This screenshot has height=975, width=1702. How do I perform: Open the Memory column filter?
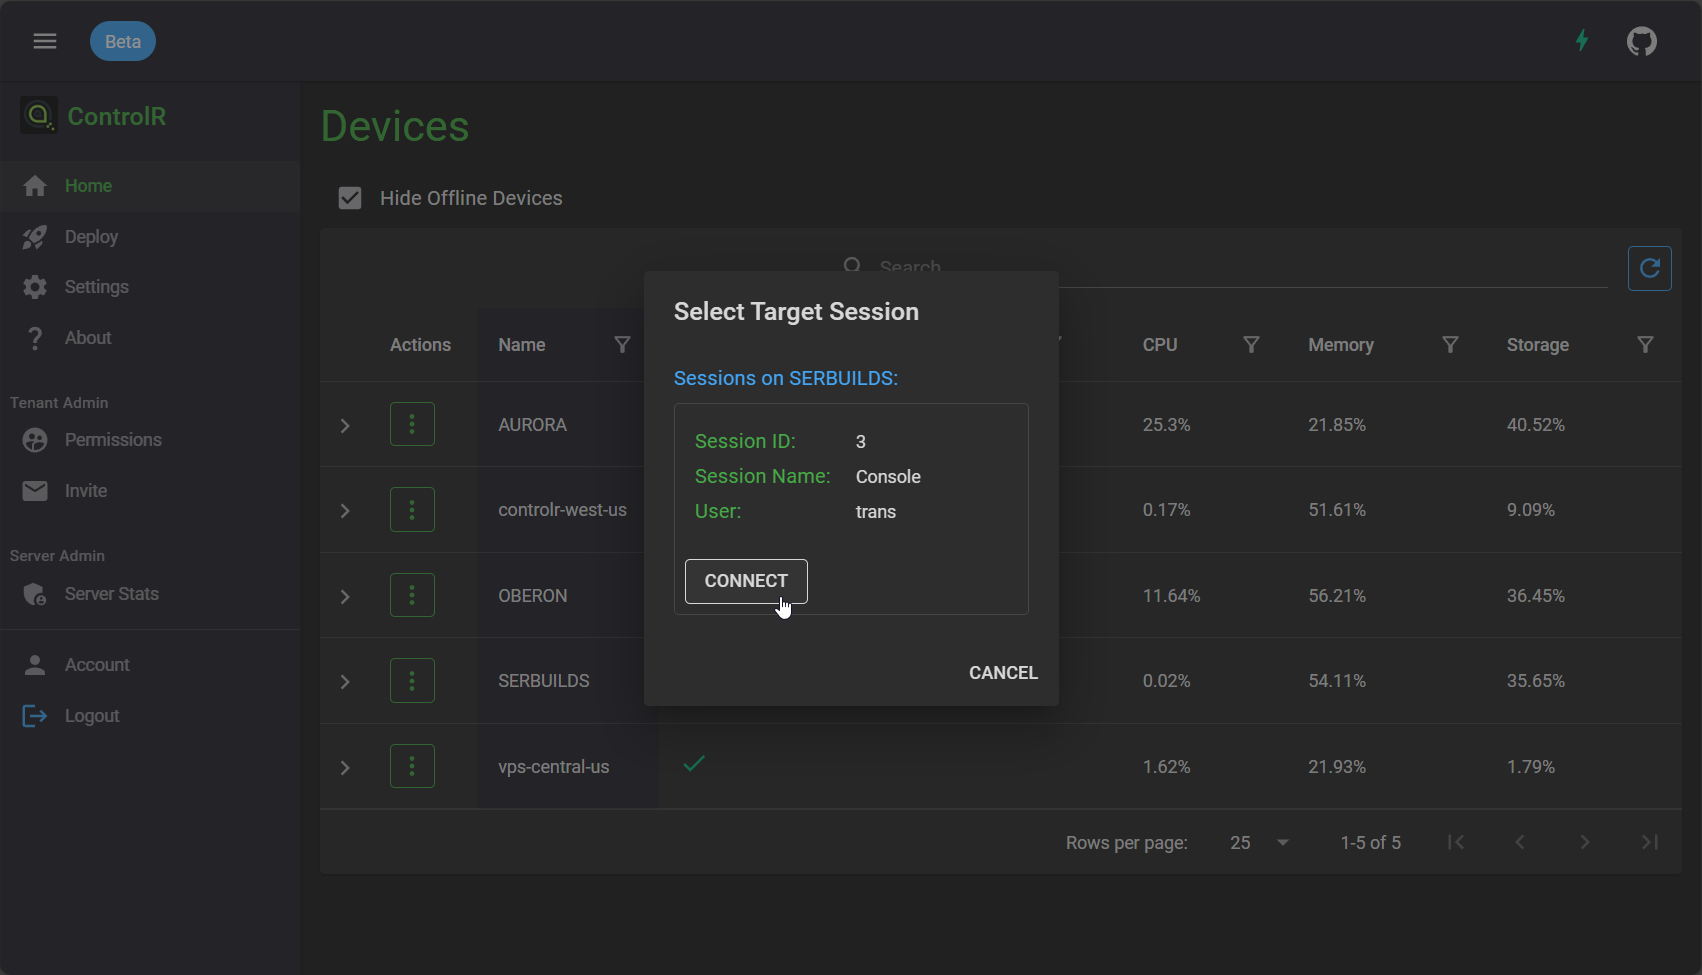[x=1450, y=345]
